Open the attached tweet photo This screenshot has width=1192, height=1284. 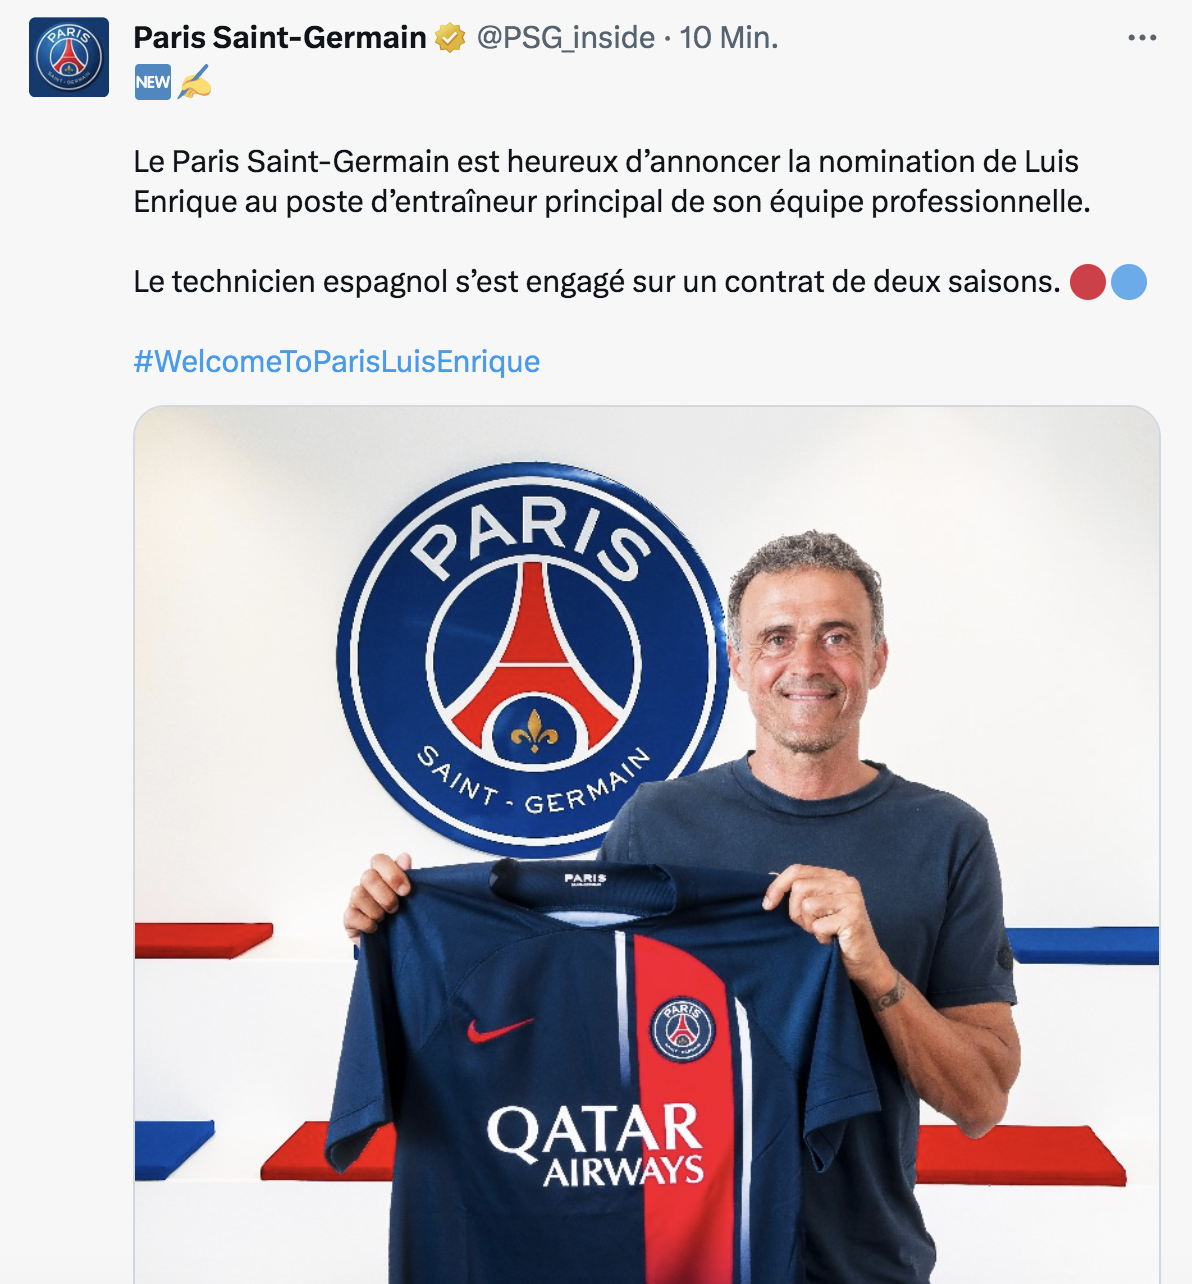pyautogui.click(x=647, y=845)
